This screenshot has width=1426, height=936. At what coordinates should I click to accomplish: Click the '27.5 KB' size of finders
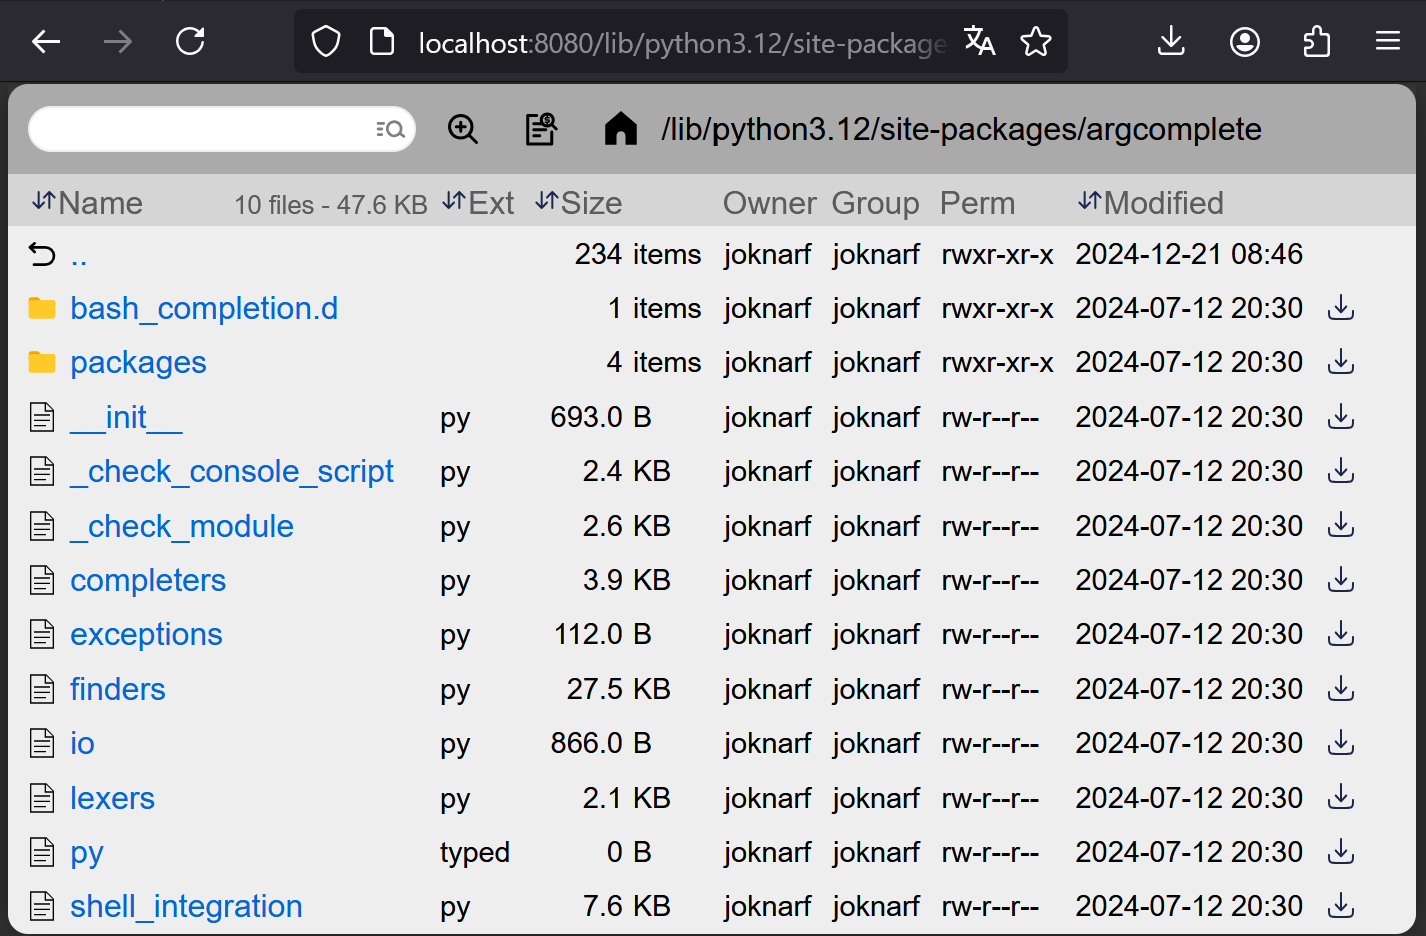(x=619, y=689)
